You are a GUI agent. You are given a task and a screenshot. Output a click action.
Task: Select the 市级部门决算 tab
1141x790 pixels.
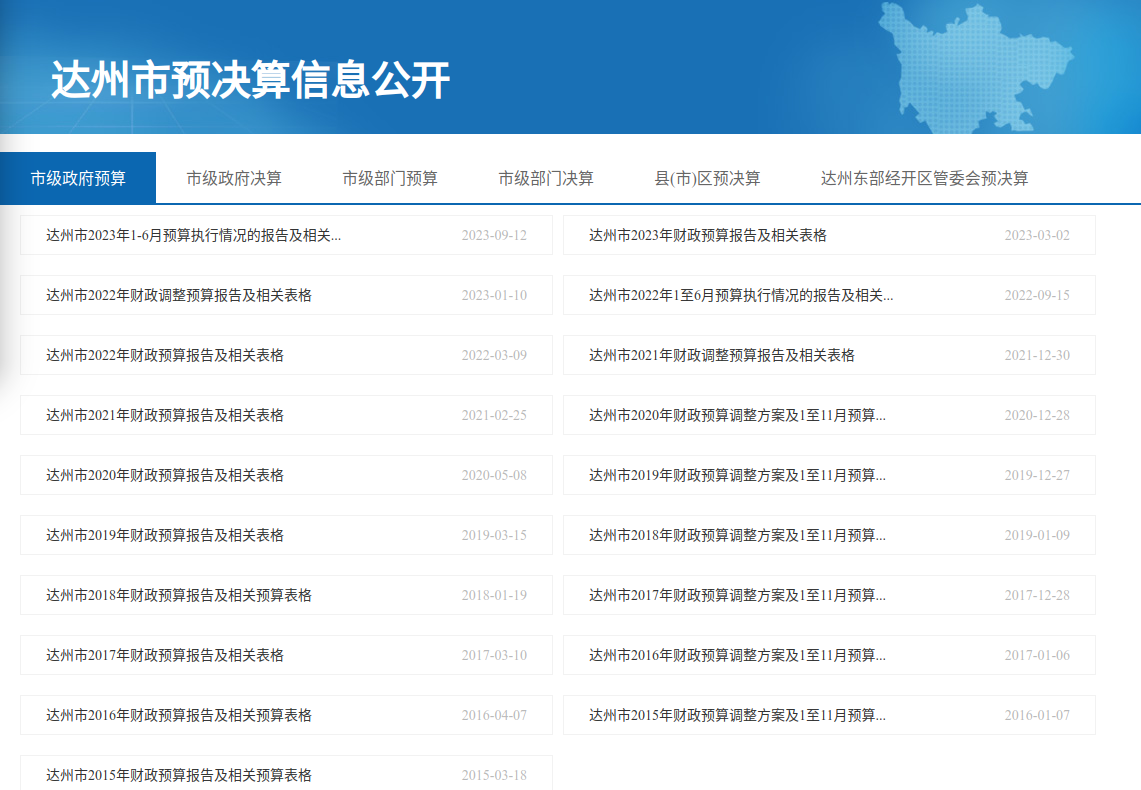point(545,179)
